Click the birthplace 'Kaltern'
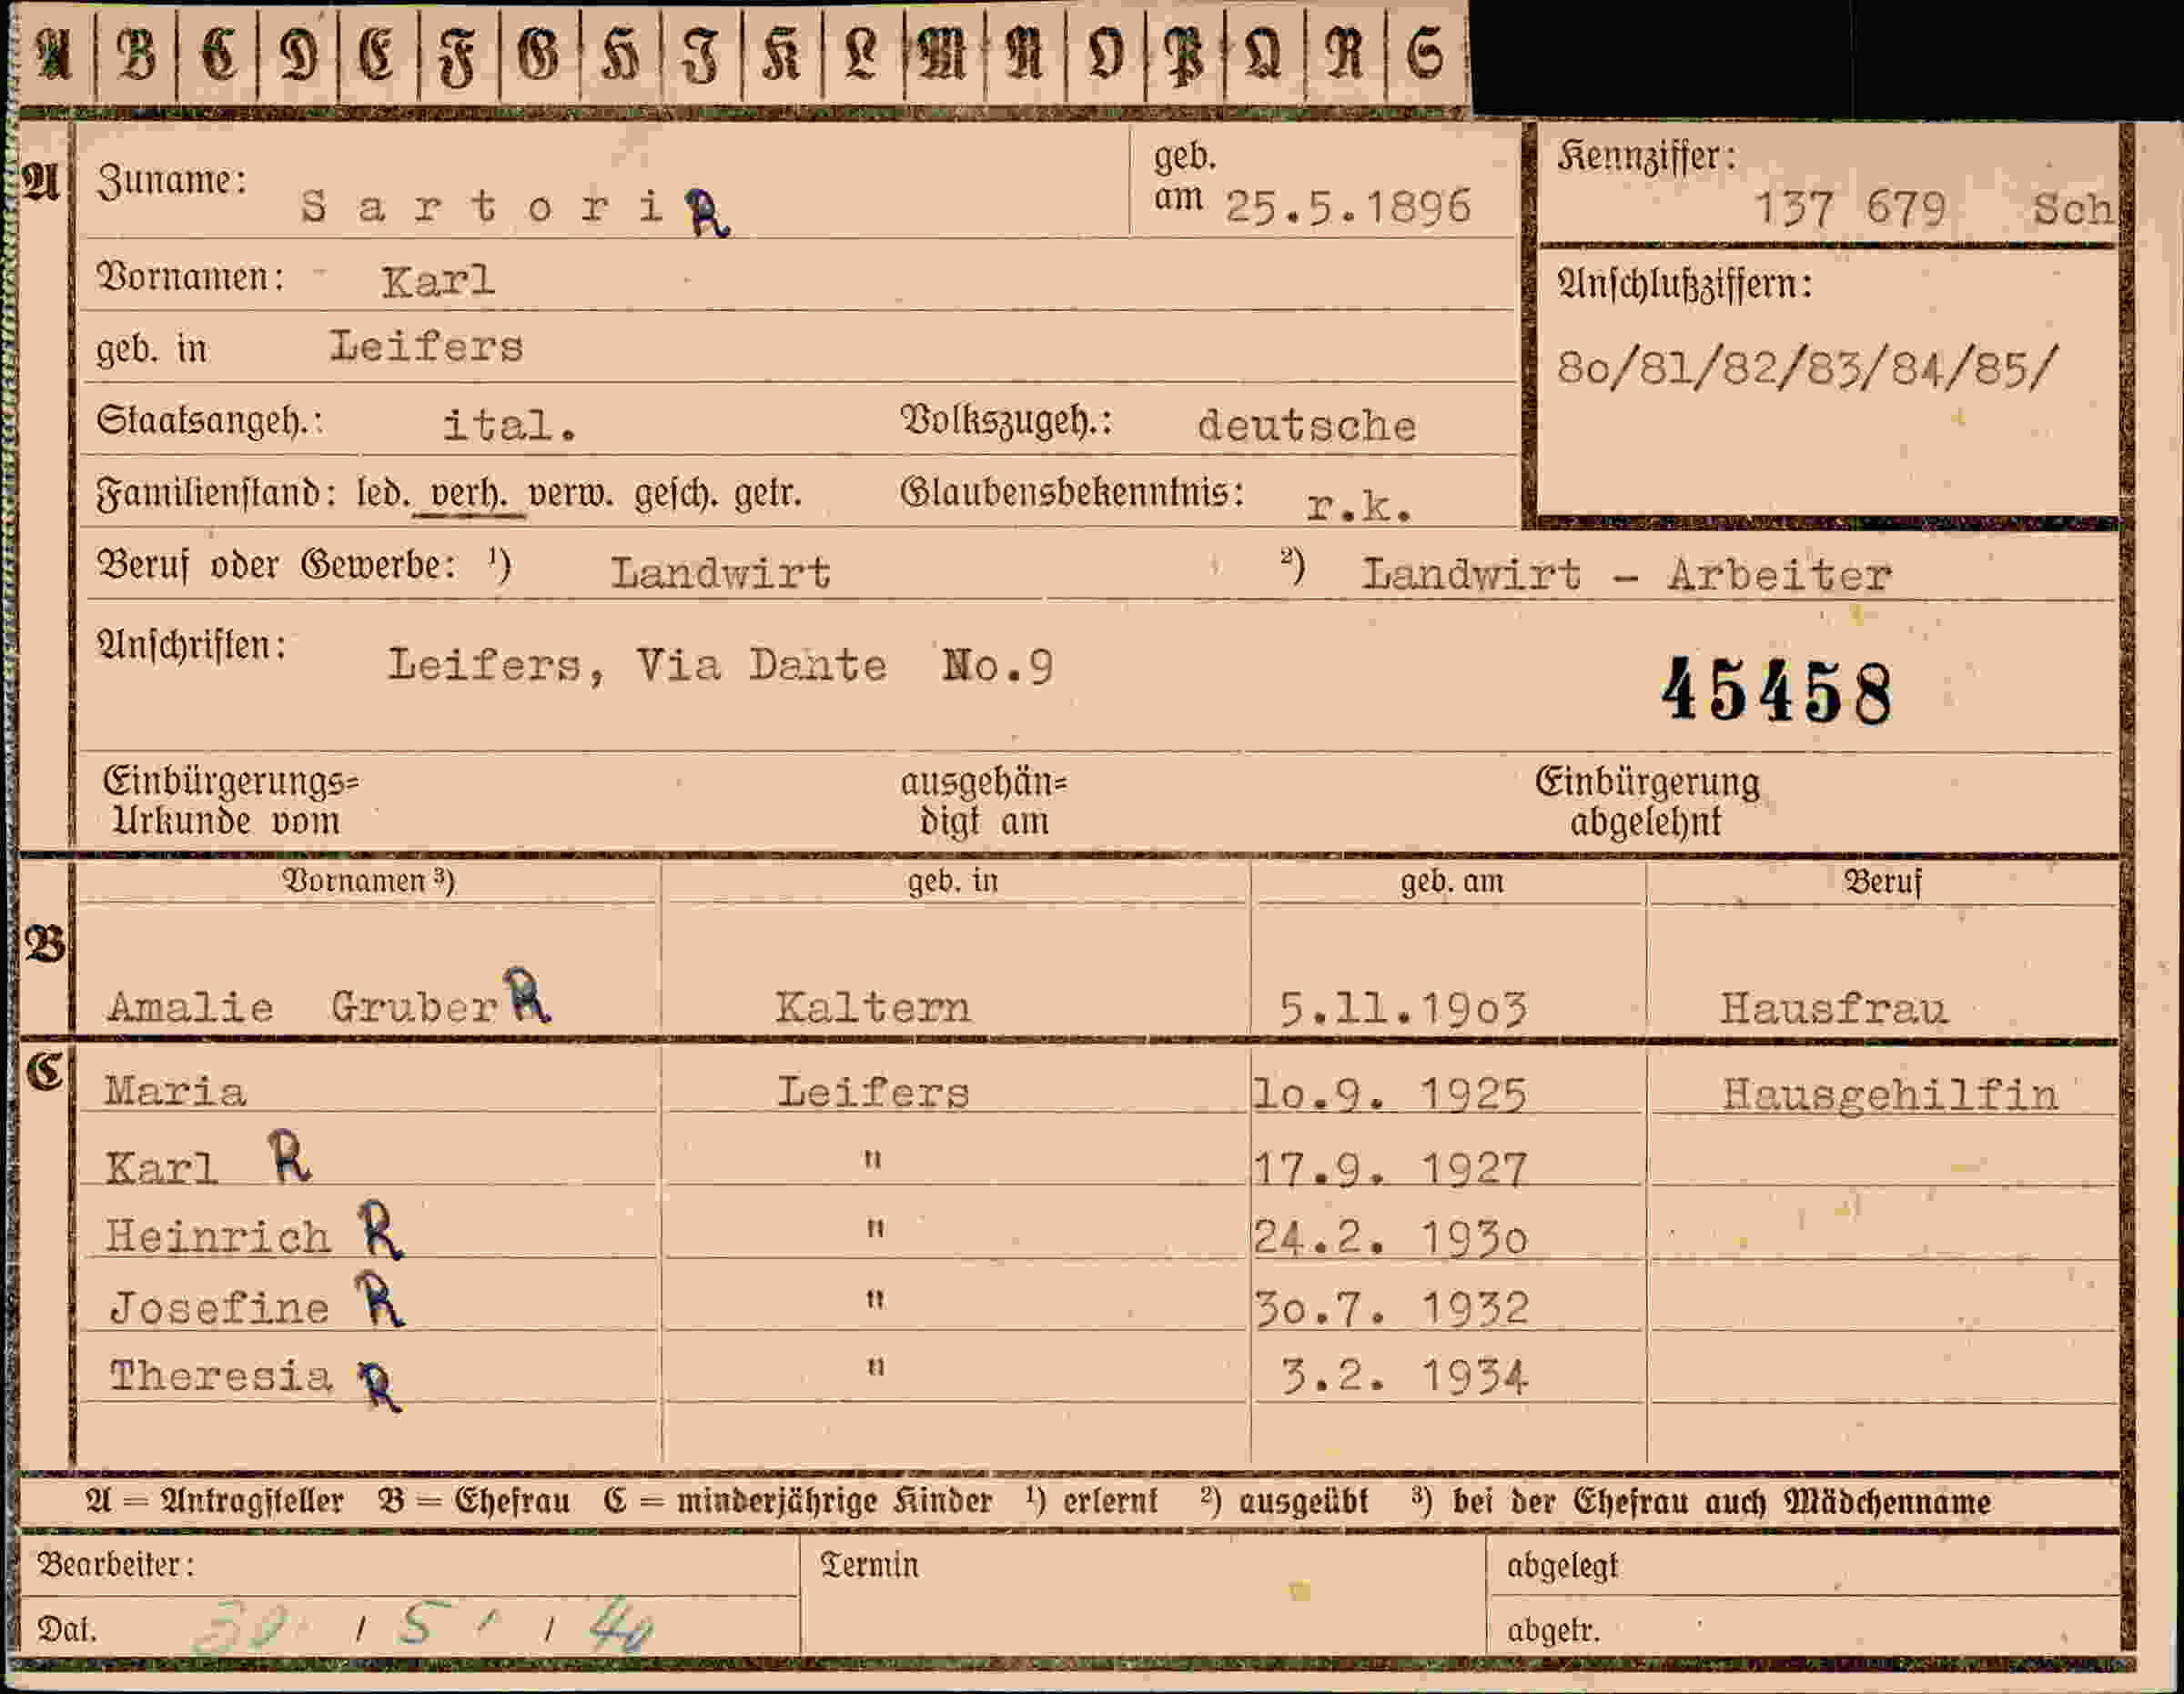 tap(872, 1007)
